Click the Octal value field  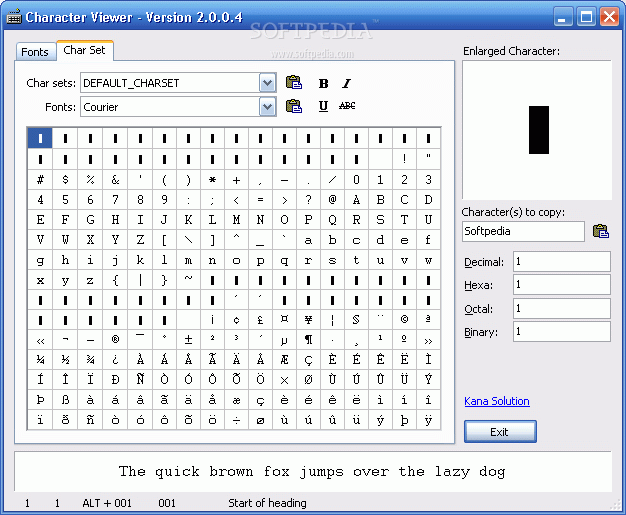pyautogui.click(x=562, y=308)
